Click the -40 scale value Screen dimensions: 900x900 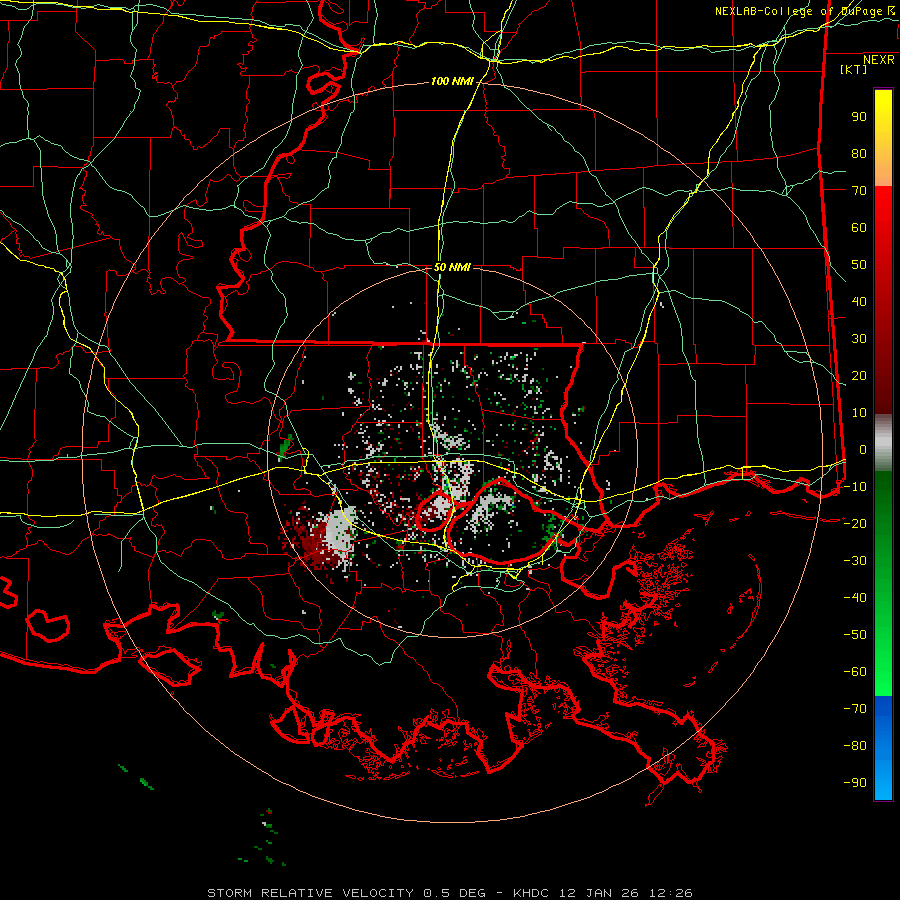click(855, 598)
